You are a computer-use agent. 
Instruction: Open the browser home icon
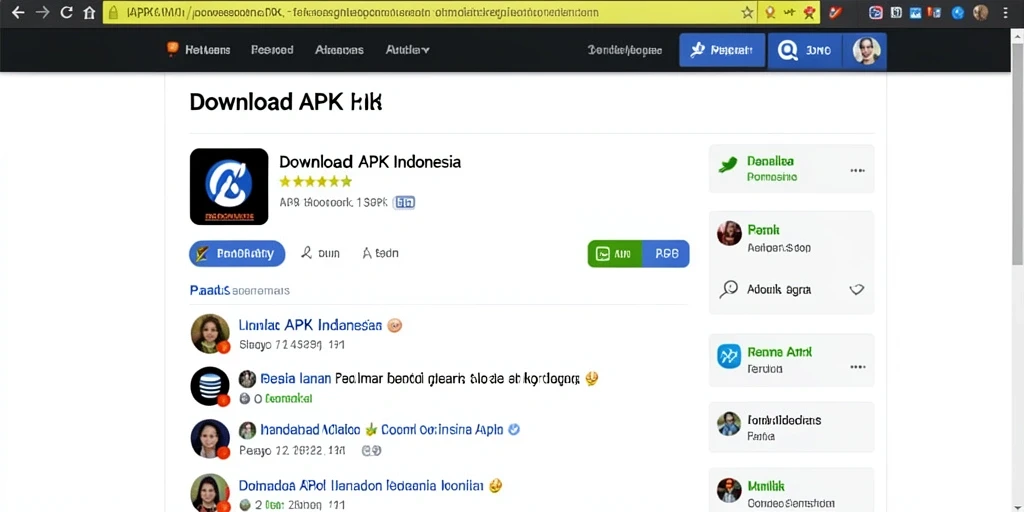pyautogui.click(x=89, y=12)
